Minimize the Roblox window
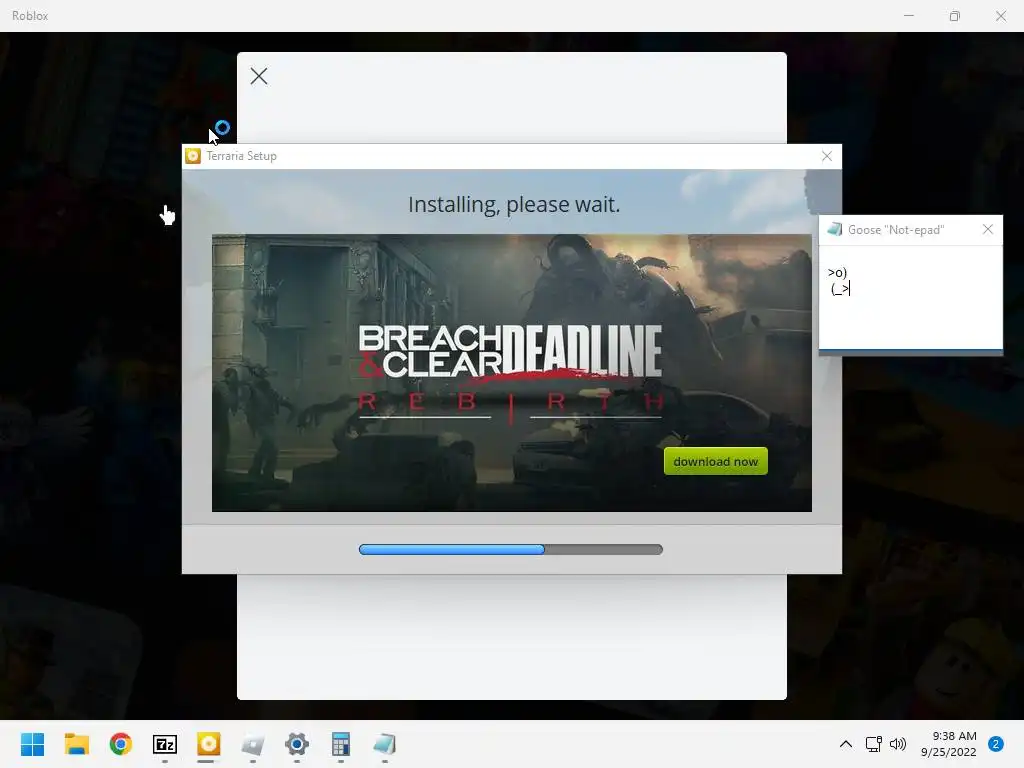 tap(908, 16)
